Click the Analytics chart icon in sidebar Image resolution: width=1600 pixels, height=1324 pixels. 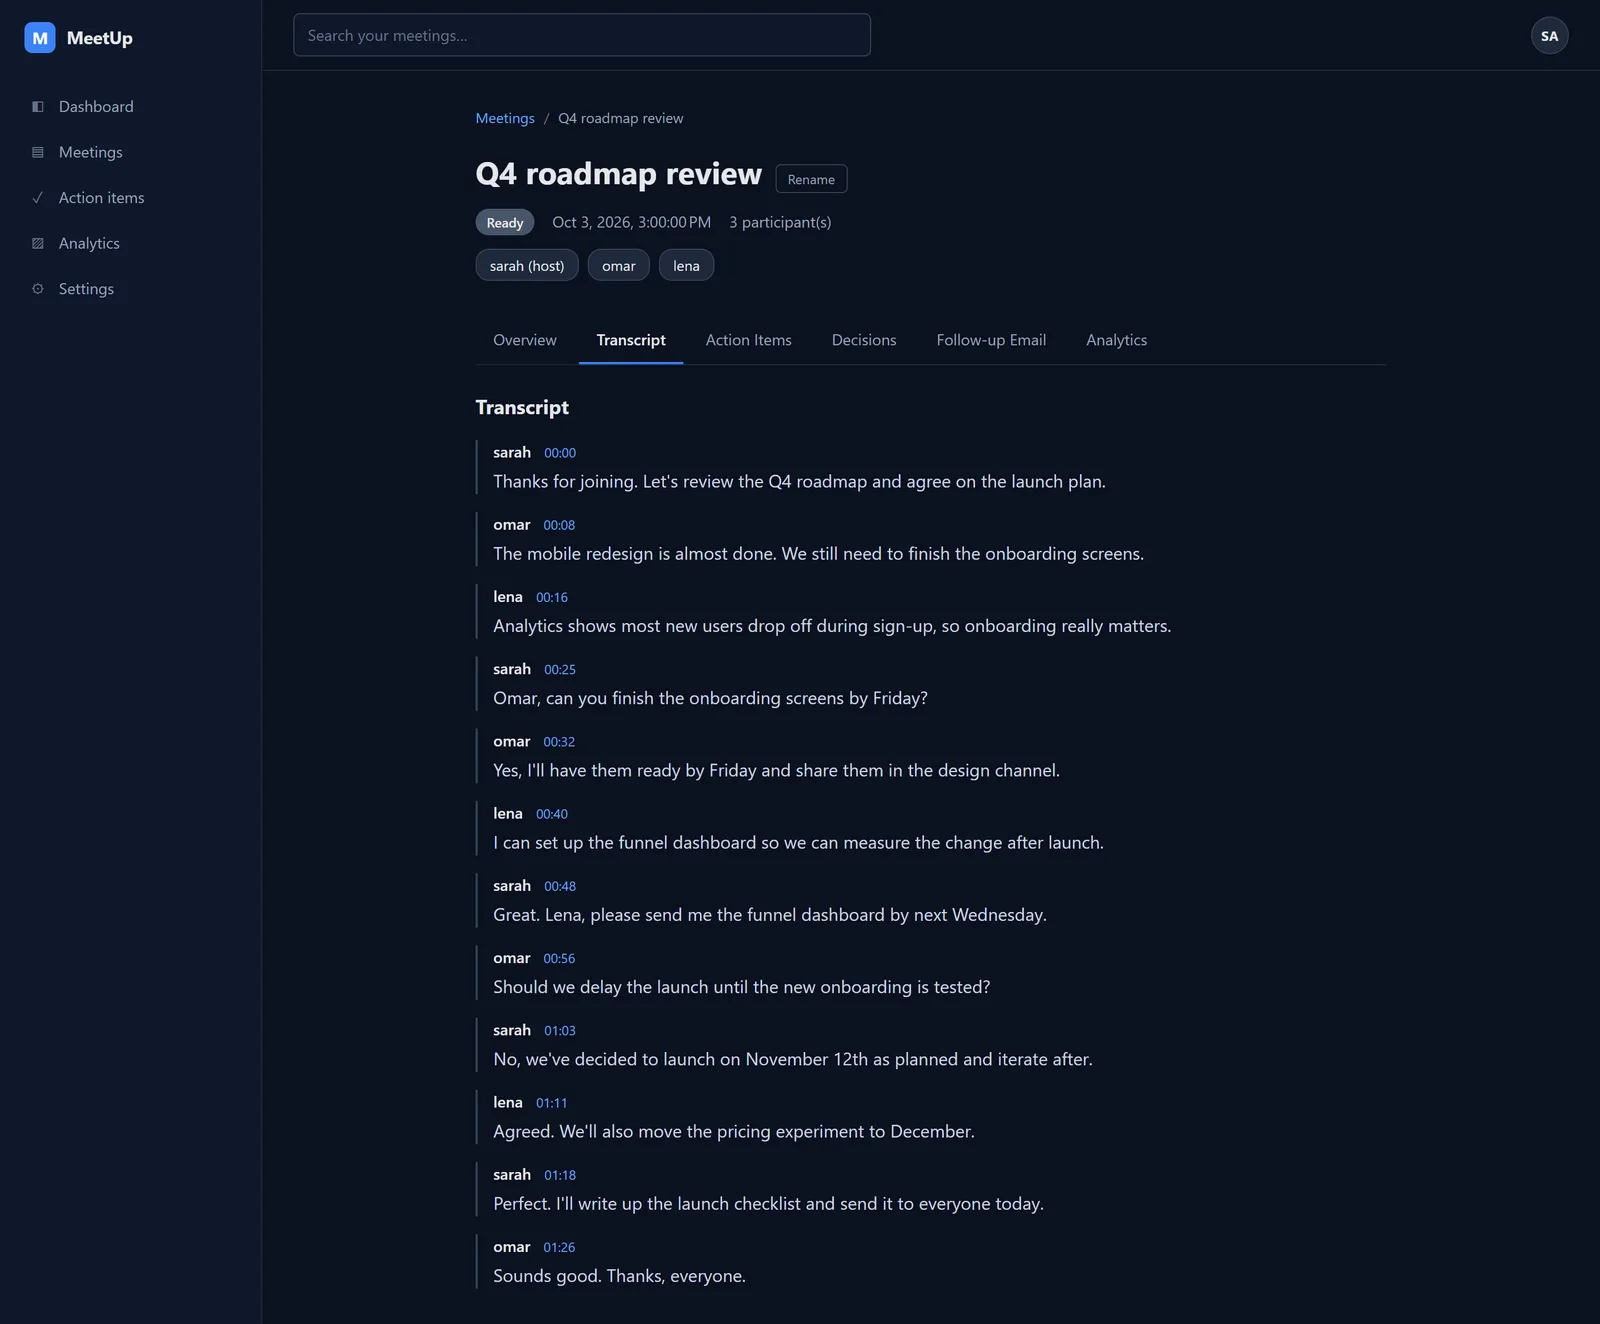38,243
